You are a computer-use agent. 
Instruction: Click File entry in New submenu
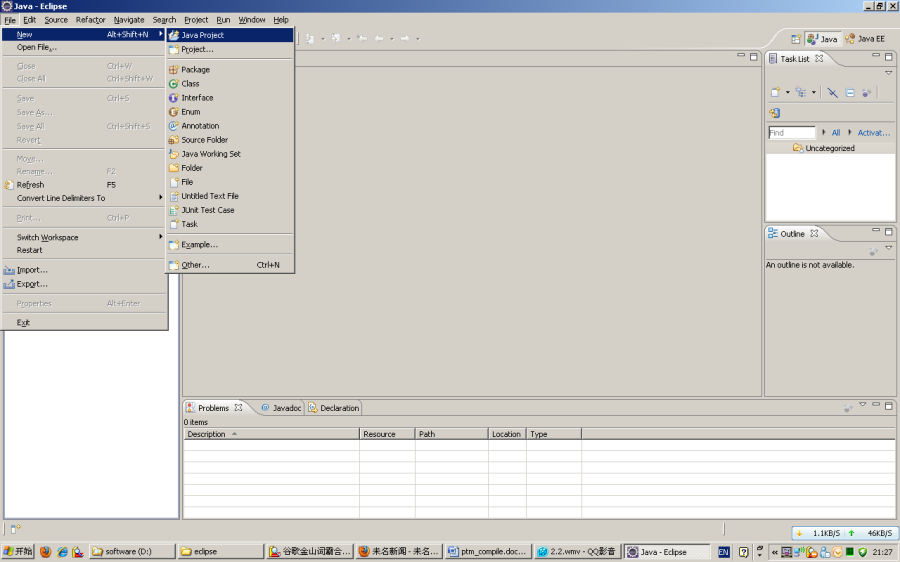230,182
